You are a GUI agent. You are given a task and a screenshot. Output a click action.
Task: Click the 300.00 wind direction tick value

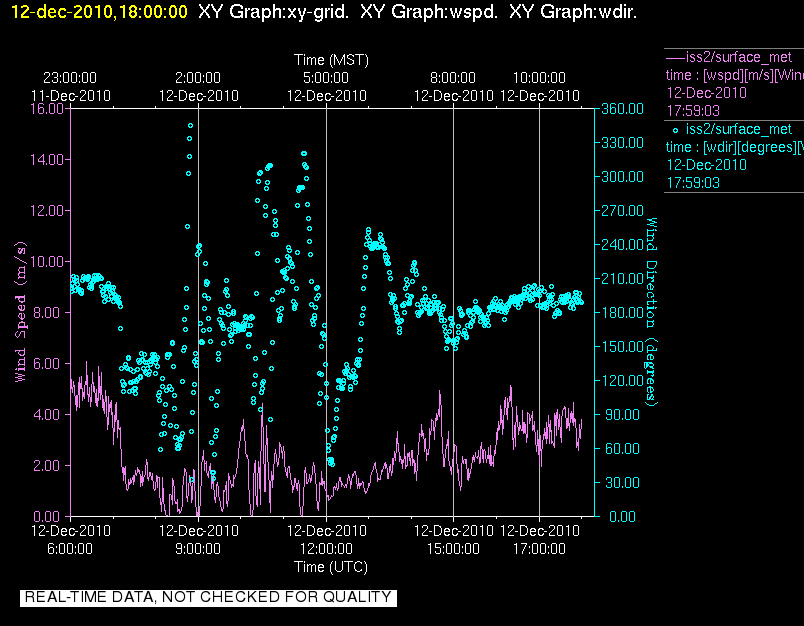(x=622, y=177)
